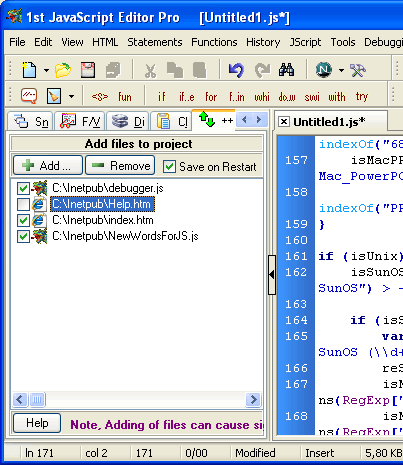
Task: Open a file using the folder icon
Action: coord(63,70)
